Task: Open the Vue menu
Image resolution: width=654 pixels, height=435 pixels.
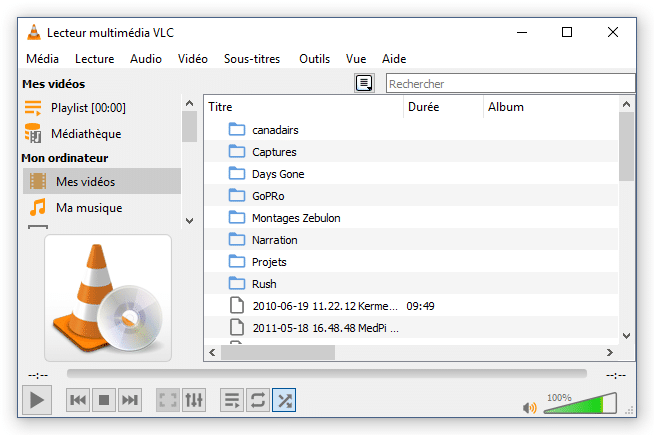Action: click(x=356, y=59)
